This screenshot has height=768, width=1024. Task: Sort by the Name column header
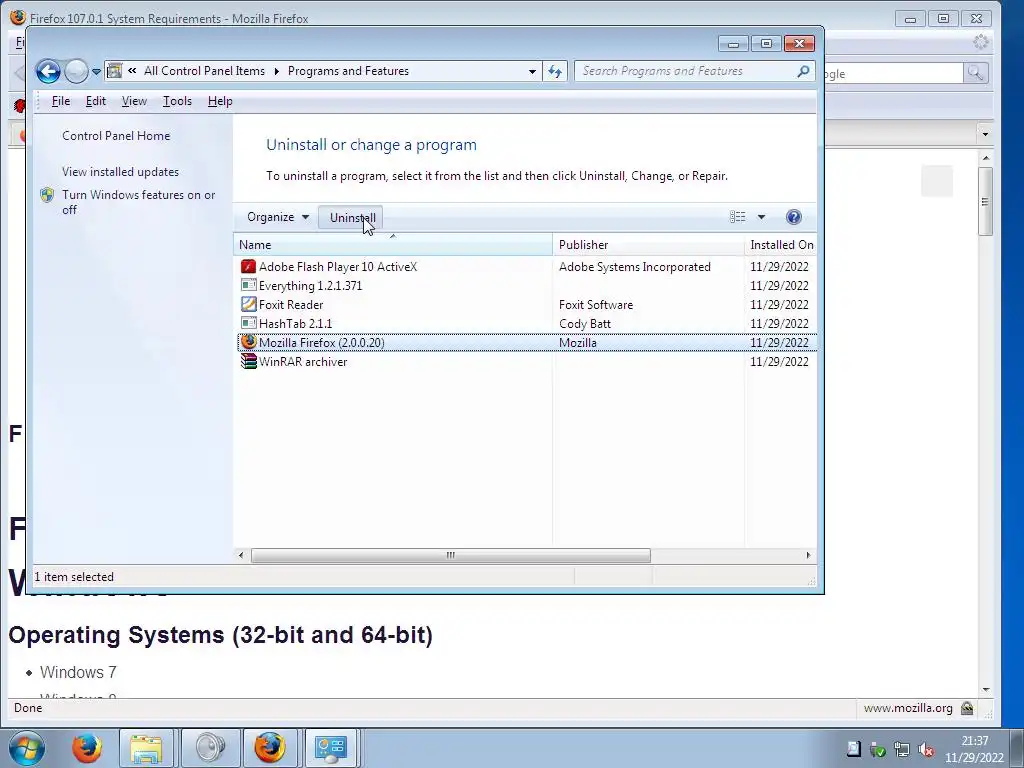click(392, 245)
